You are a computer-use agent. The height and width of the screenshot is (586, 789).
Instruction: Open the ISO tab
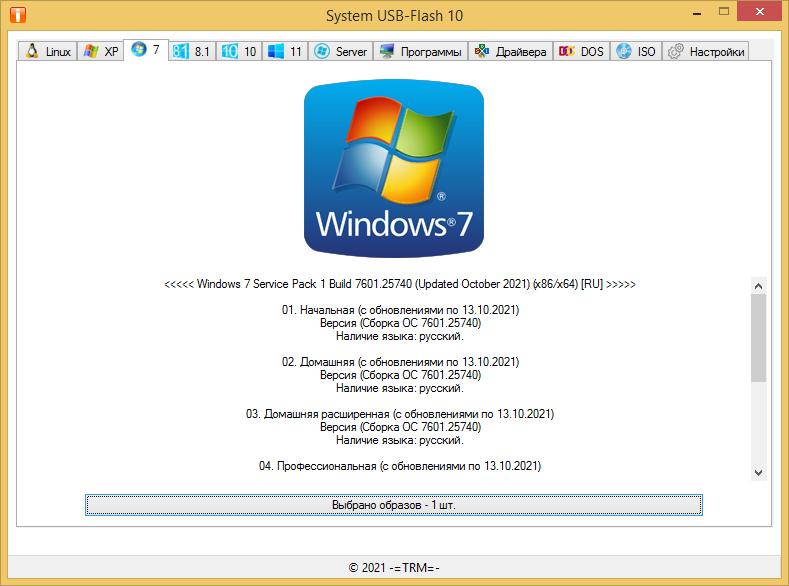coord(636,51)
